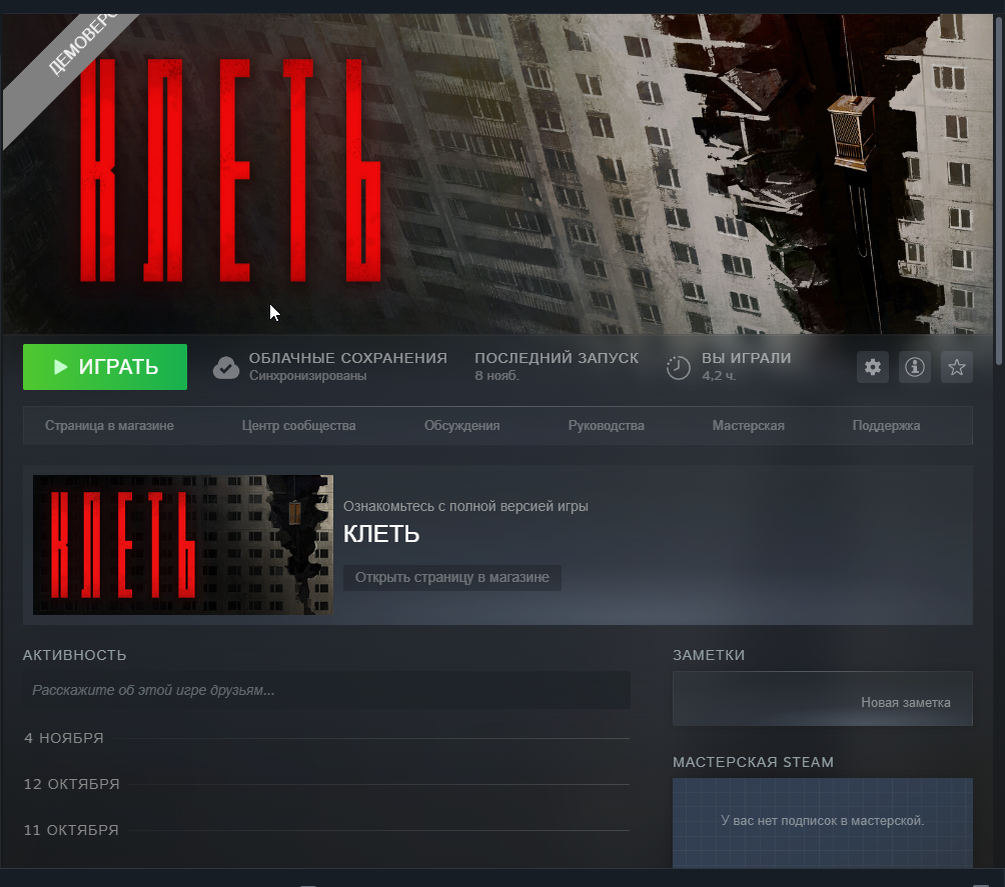Viewport: 1005px width, 887px height.
Task: Click Ознакомьтесь с полной версией игры text
Action: click(x=465, y=506)
